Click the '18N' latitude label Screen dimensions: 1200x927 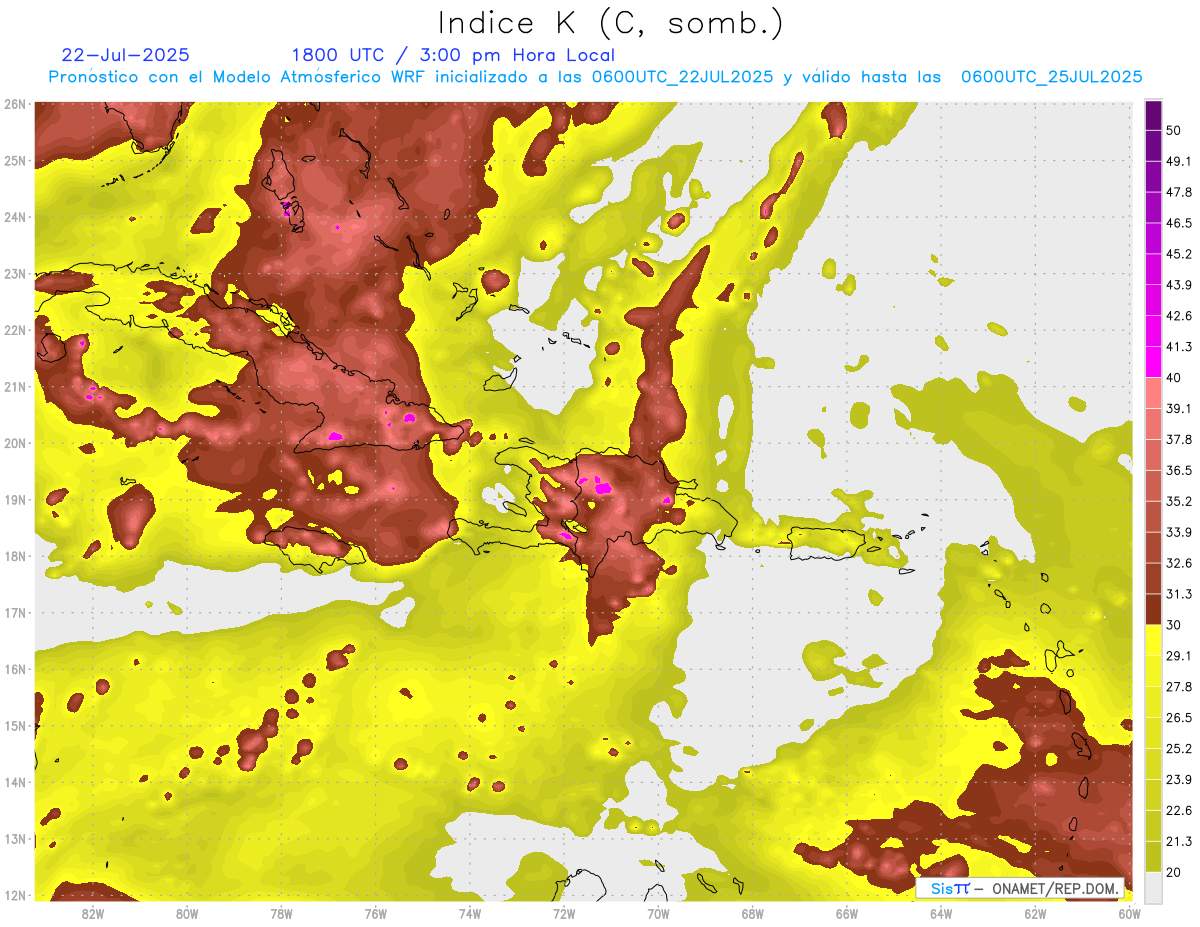pos(15,556)
